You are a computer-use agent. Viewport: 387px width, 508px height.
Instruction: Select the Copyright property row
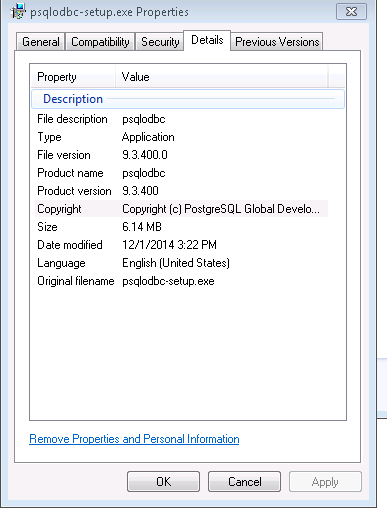click(181, 209)
